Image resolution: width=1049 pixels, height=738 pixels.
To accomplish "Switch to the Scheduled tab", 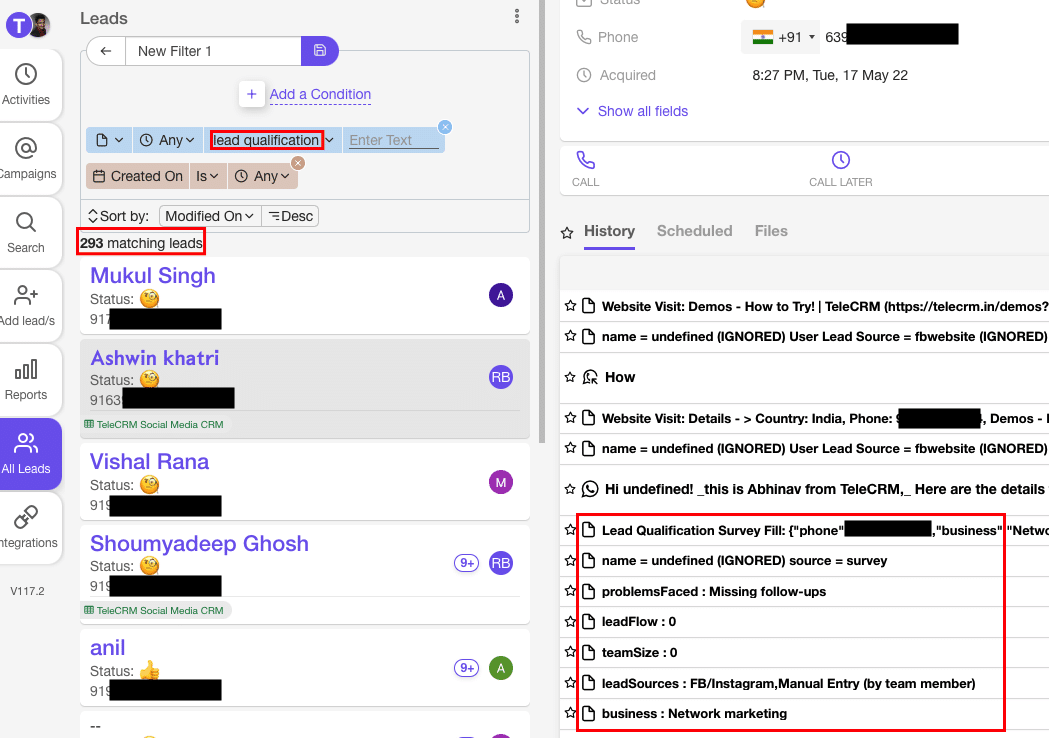I will point(694,231).
